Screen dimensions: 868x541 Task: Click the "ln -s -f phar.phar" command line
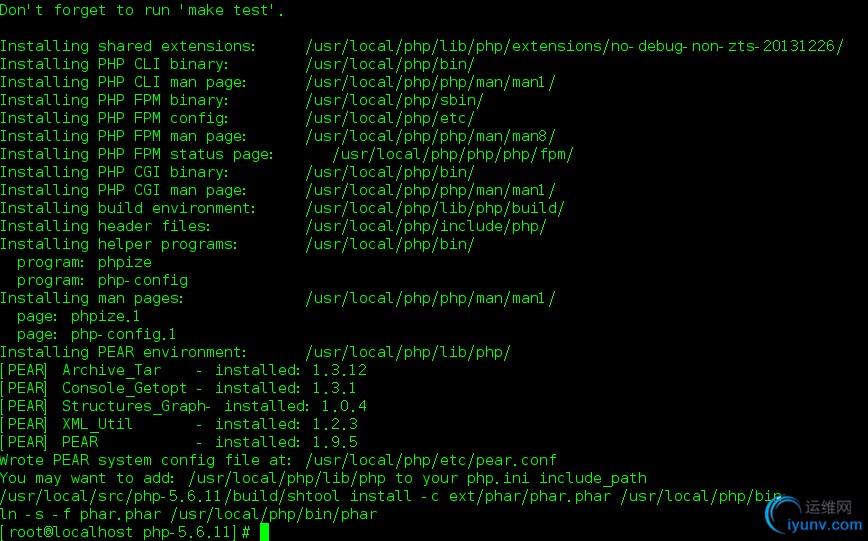[x=188, y=514]
